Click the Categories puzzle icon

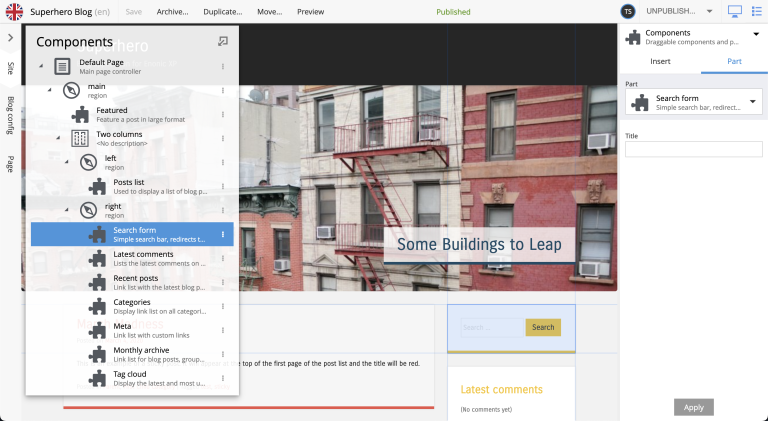[x=97, y=306]
